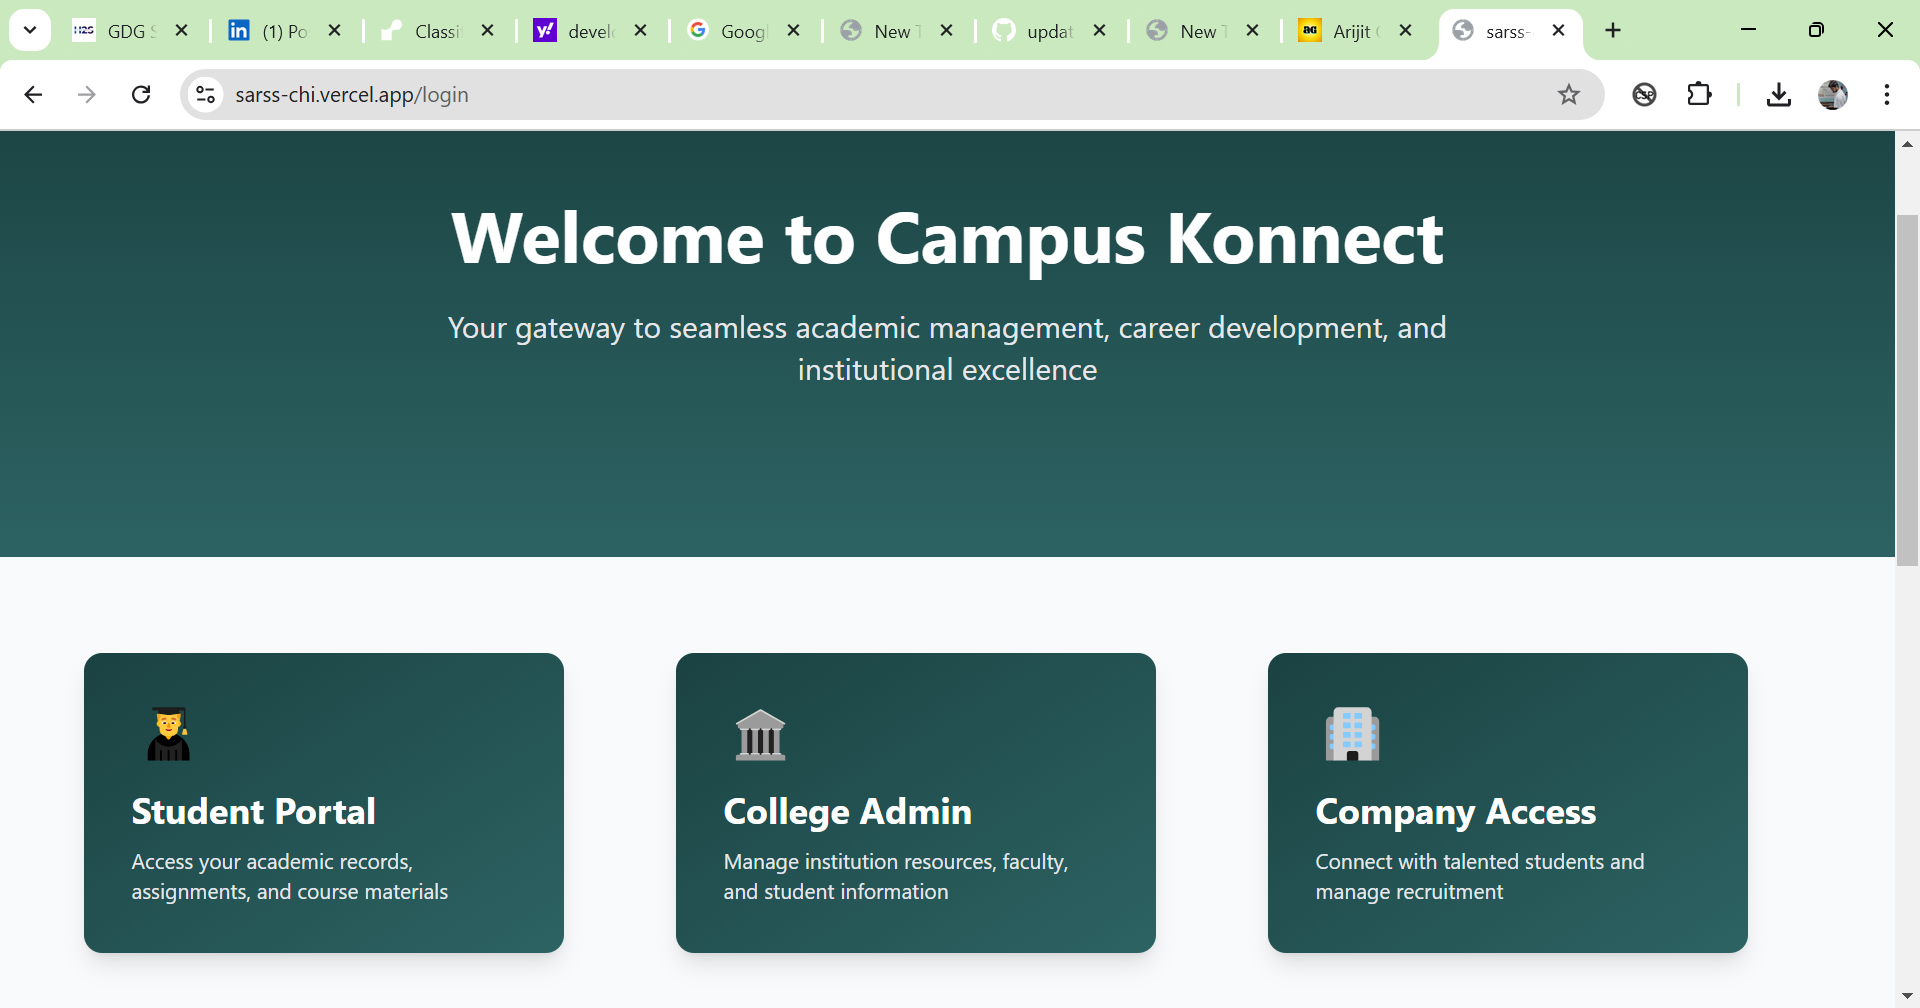This screenshot has height=1008, width=1920.
Task: Switch to the first New Tab
Action: pyautogui.click(x=880, y=31)
